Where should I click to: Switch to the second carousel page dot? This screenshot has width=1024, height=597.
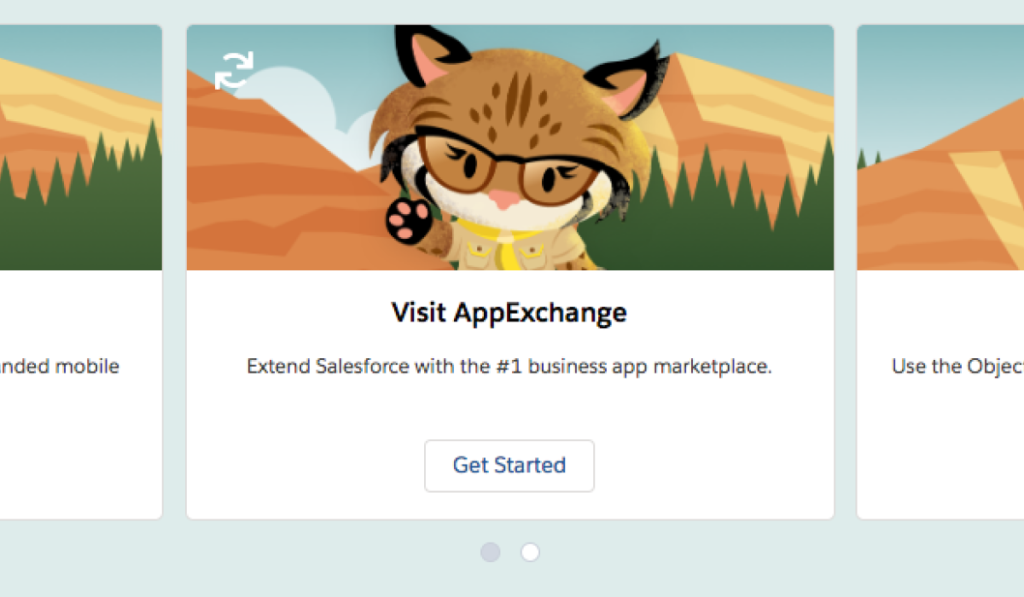point(530,552)
